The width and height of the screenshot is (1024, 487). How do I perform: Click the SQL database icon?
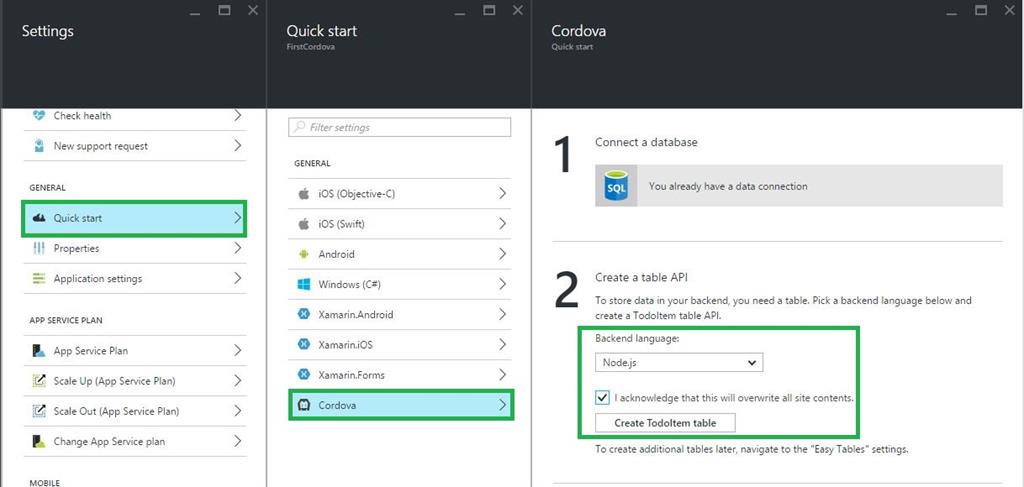616,186
